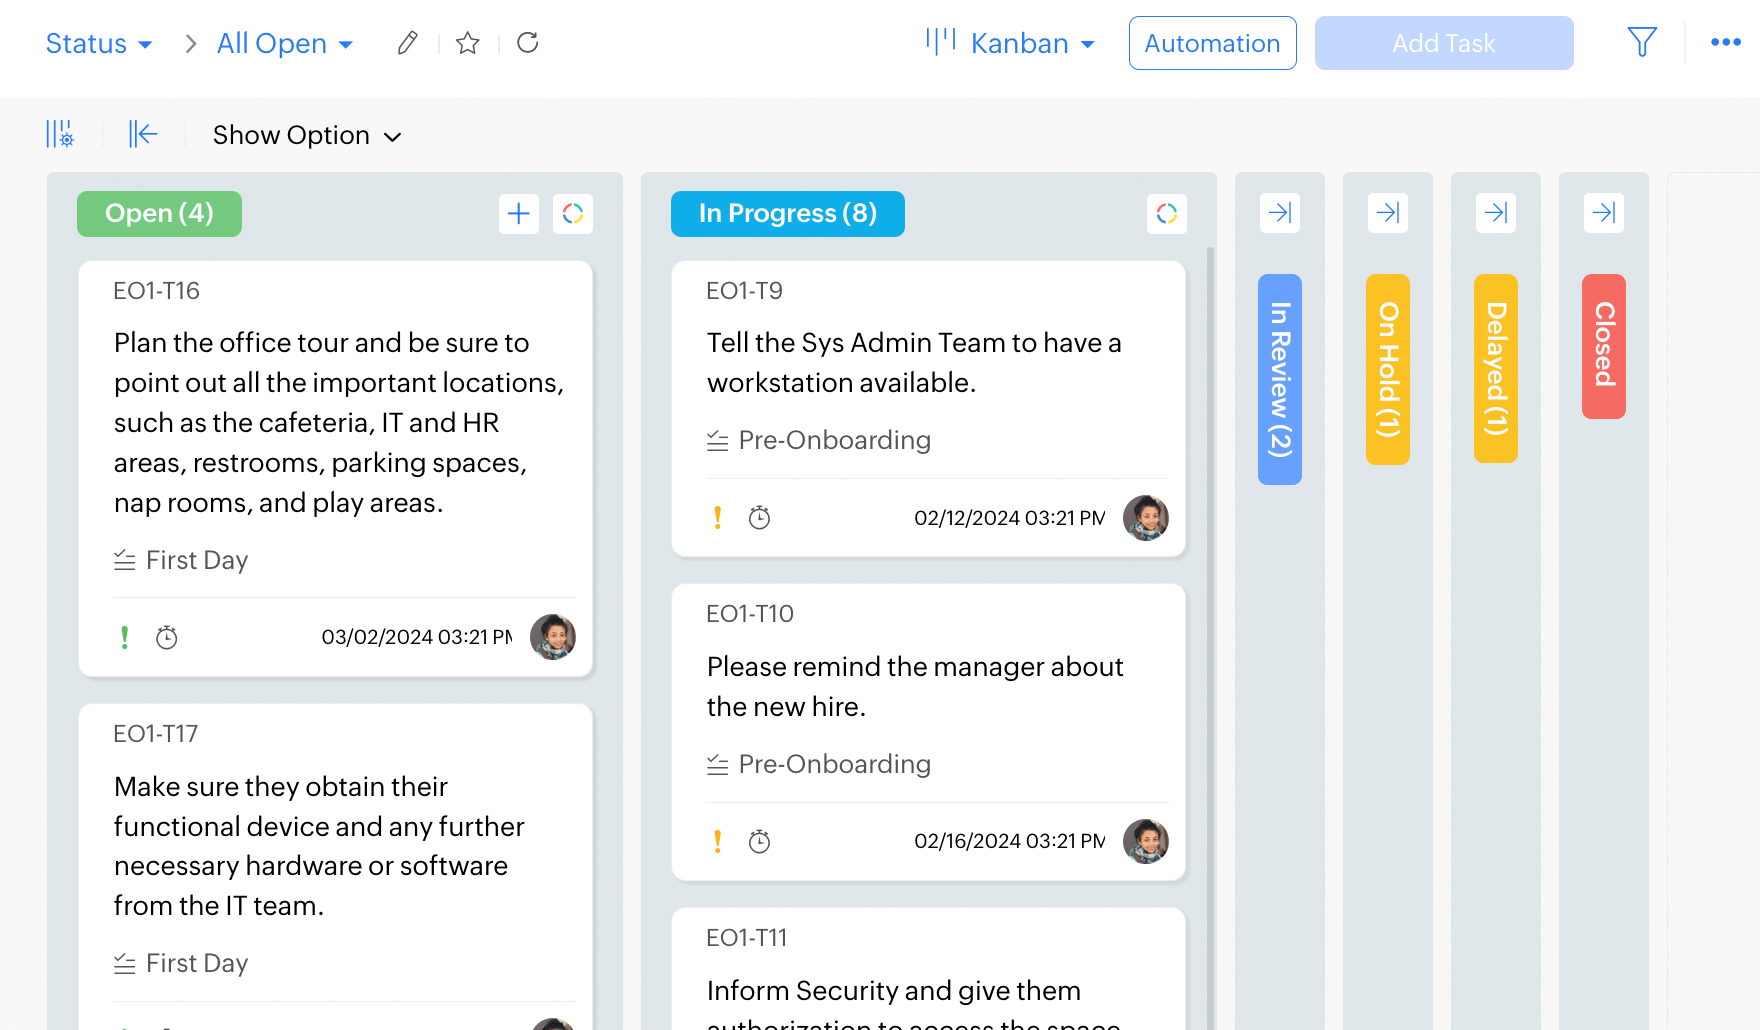Collapse all columns using the collapse icon
This screenshot has width=1760, height=1030.
coord(143,134)
